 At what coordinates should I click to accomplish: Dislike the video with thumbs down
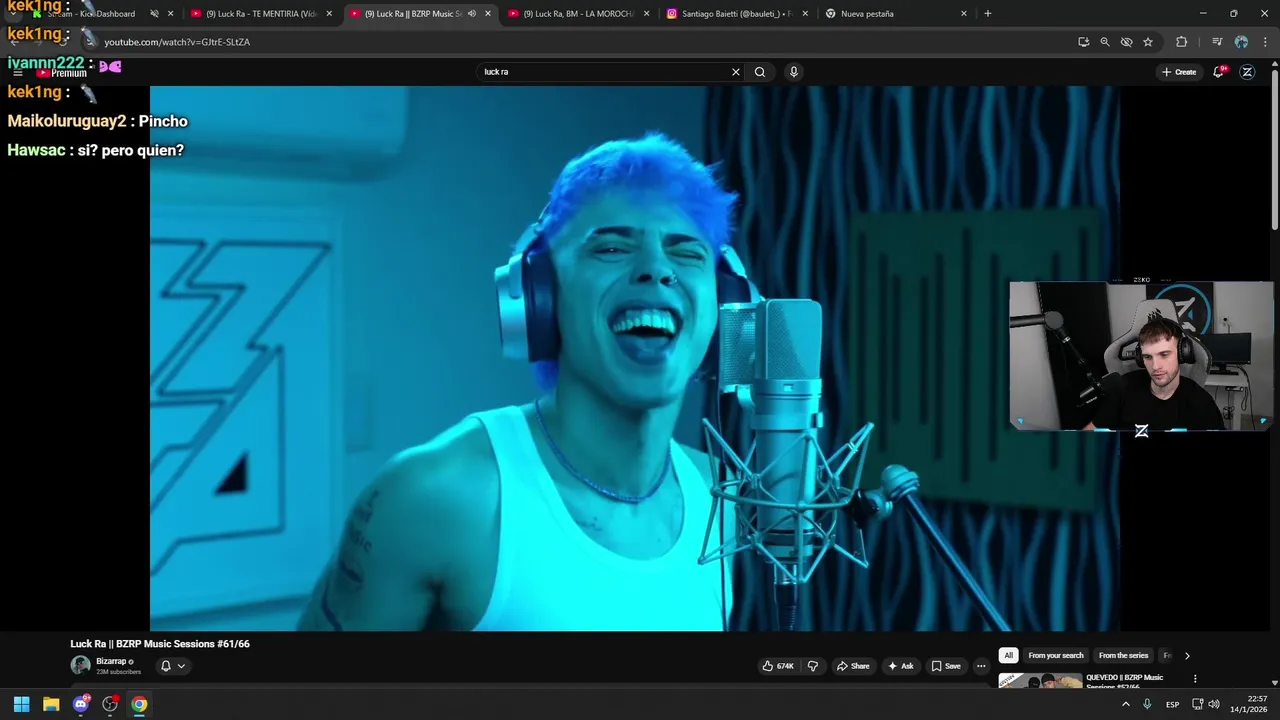813,666
